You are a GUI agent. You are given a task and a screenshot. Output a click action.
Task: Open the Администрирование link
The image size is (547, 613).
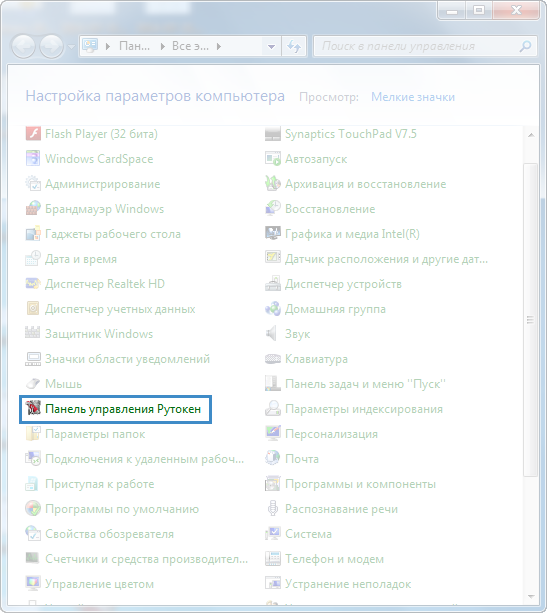point(102,184)
